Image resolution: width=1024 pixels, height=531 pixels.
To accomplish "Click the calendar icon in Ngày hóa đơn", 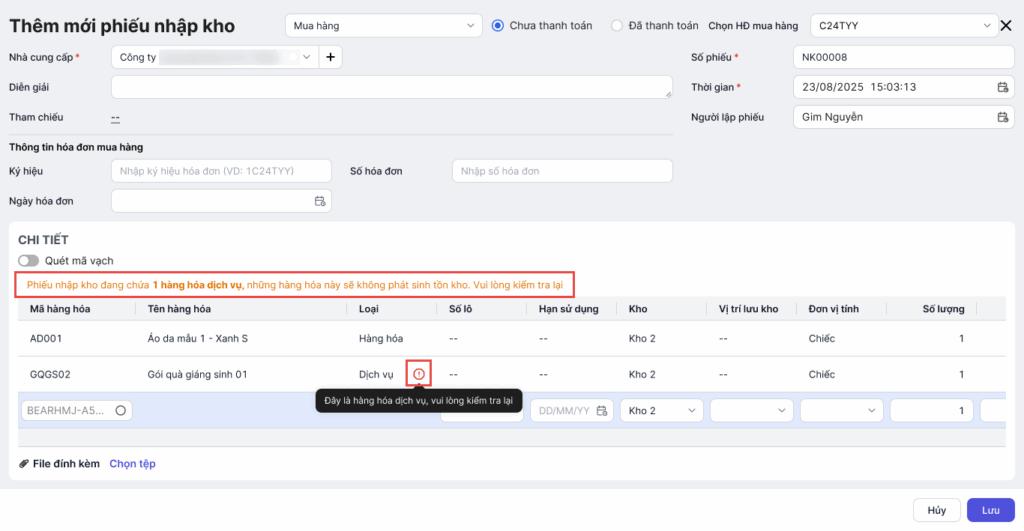I will click(x=320, y=201).
